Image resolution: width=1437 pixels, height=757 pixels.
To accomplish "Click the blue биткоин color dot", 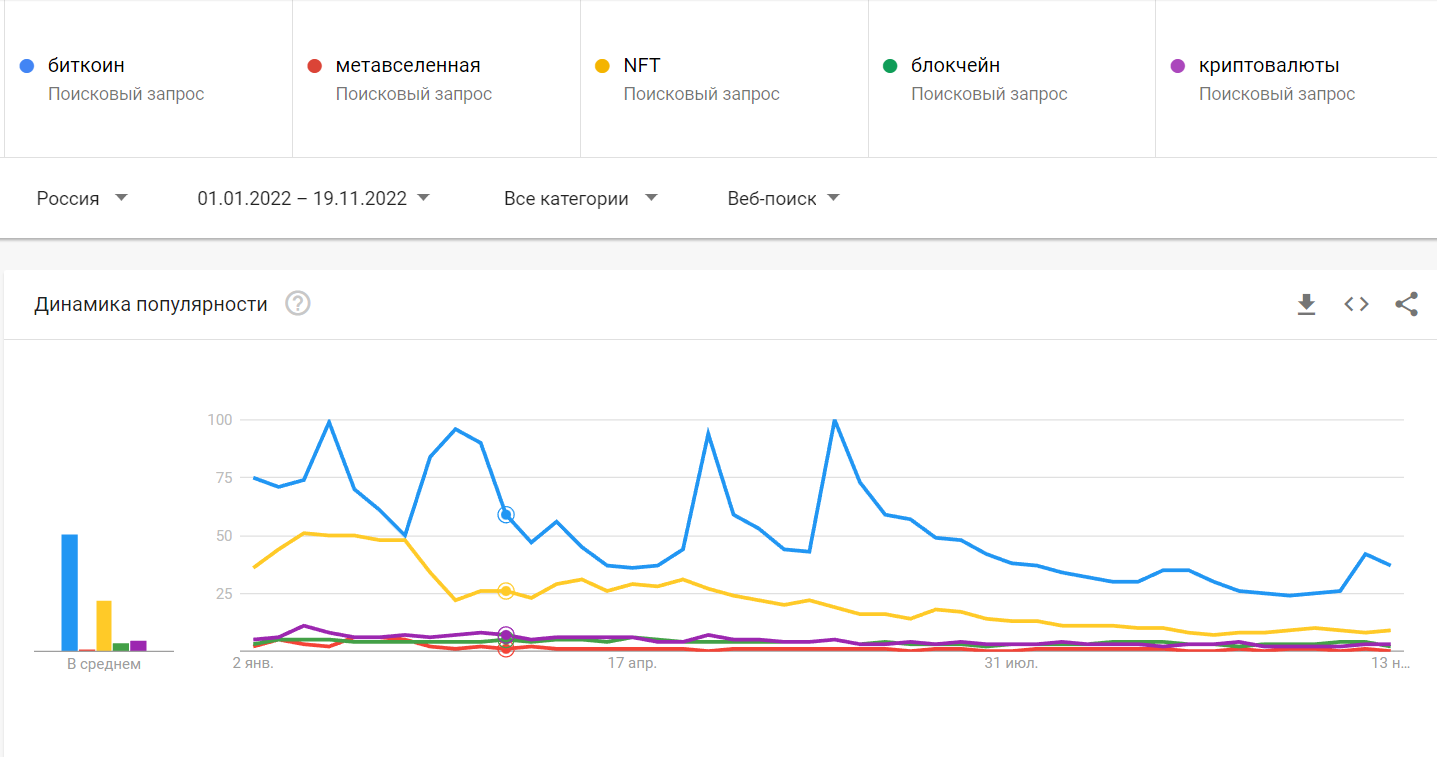I will (27, 66).
